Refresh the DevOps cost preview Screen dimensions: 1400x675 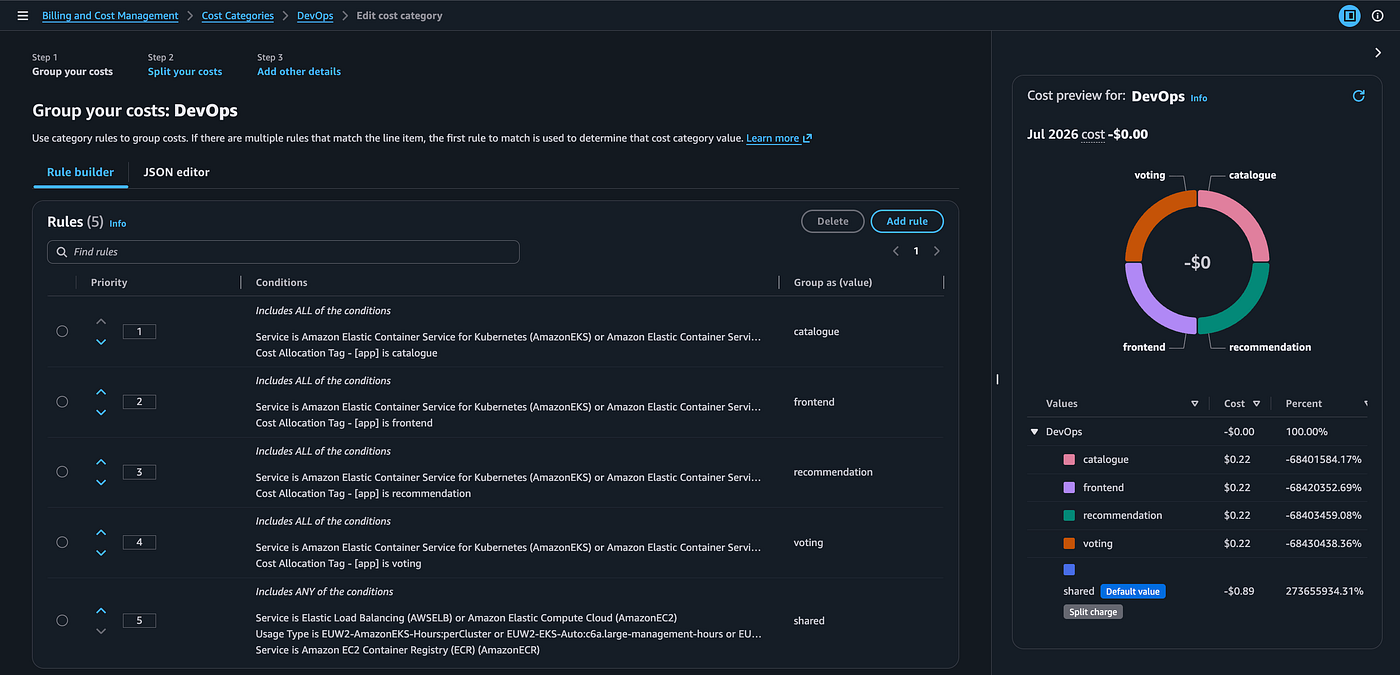pos(1358,96)
